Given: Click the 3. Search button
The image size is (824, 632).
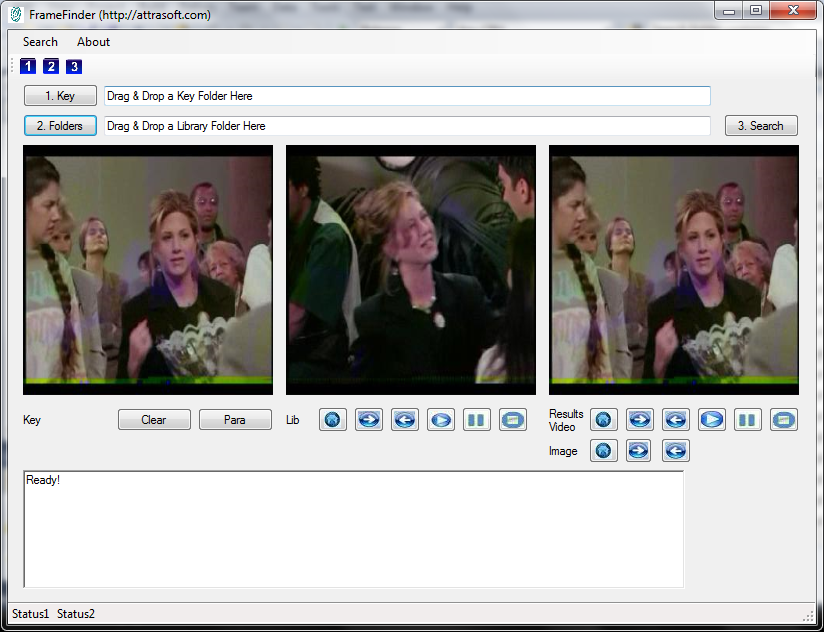Looking at the screenshot, I should [x=761, y=126].
